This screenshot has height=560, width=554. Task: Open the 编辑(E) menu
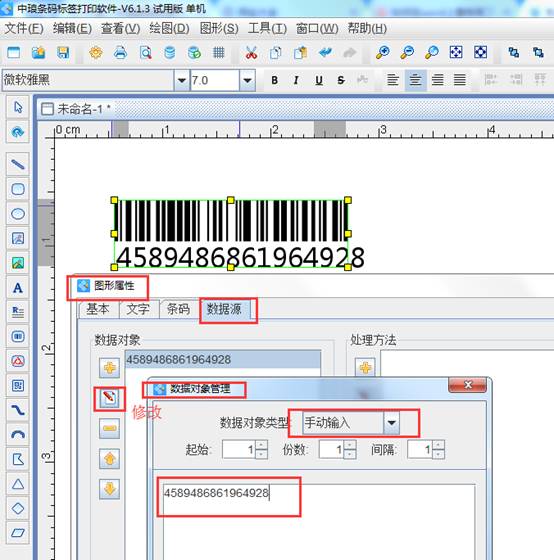[x=73, y=28]
